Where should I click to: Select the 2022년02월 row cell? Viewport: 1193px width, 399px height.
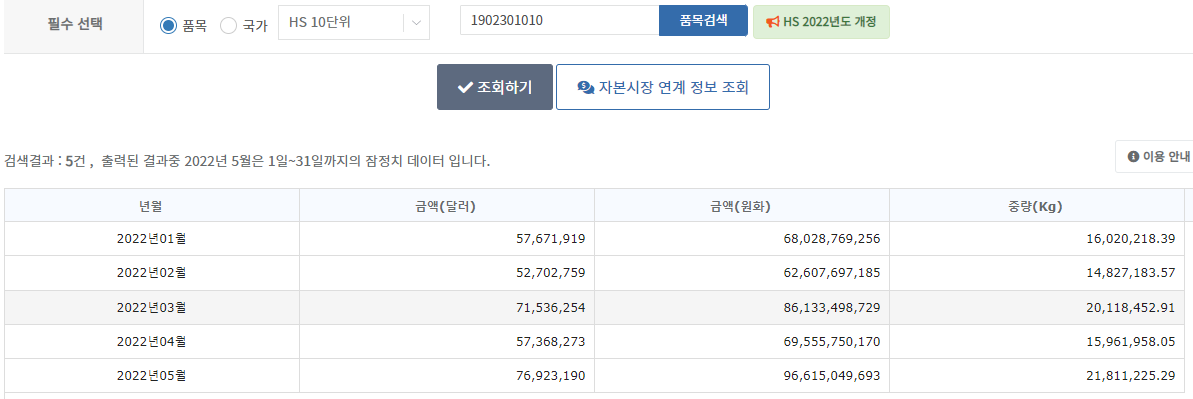click(151, 273)
